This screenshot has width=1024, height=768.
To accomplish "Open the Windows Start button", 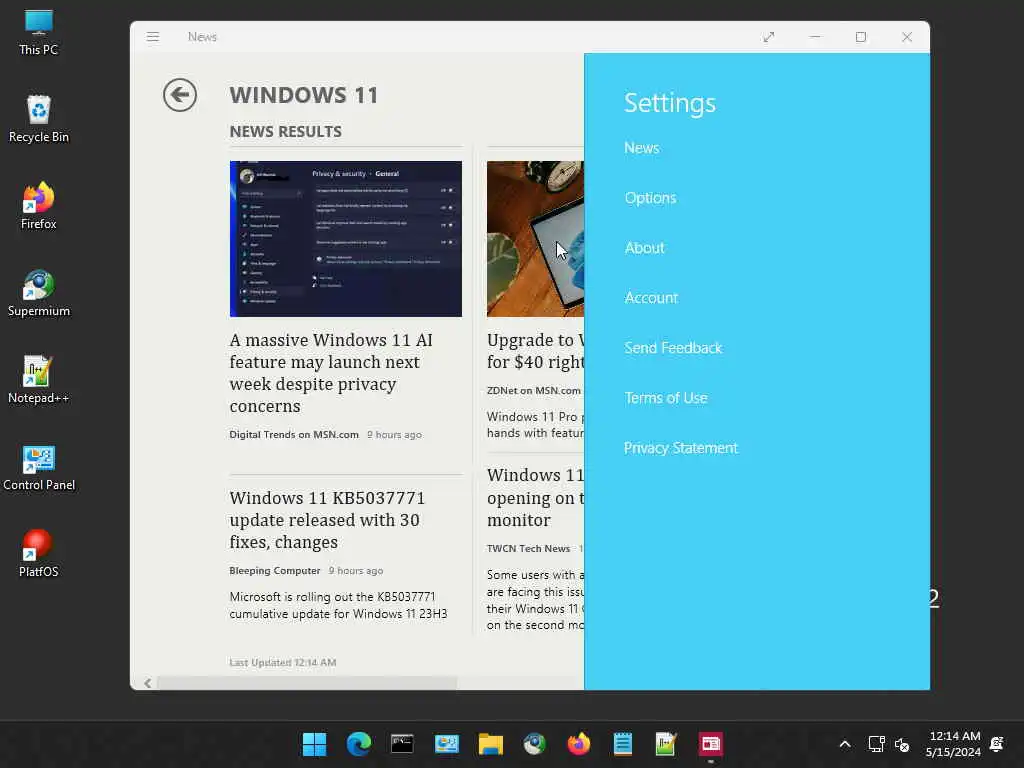I will click(314, 744).
